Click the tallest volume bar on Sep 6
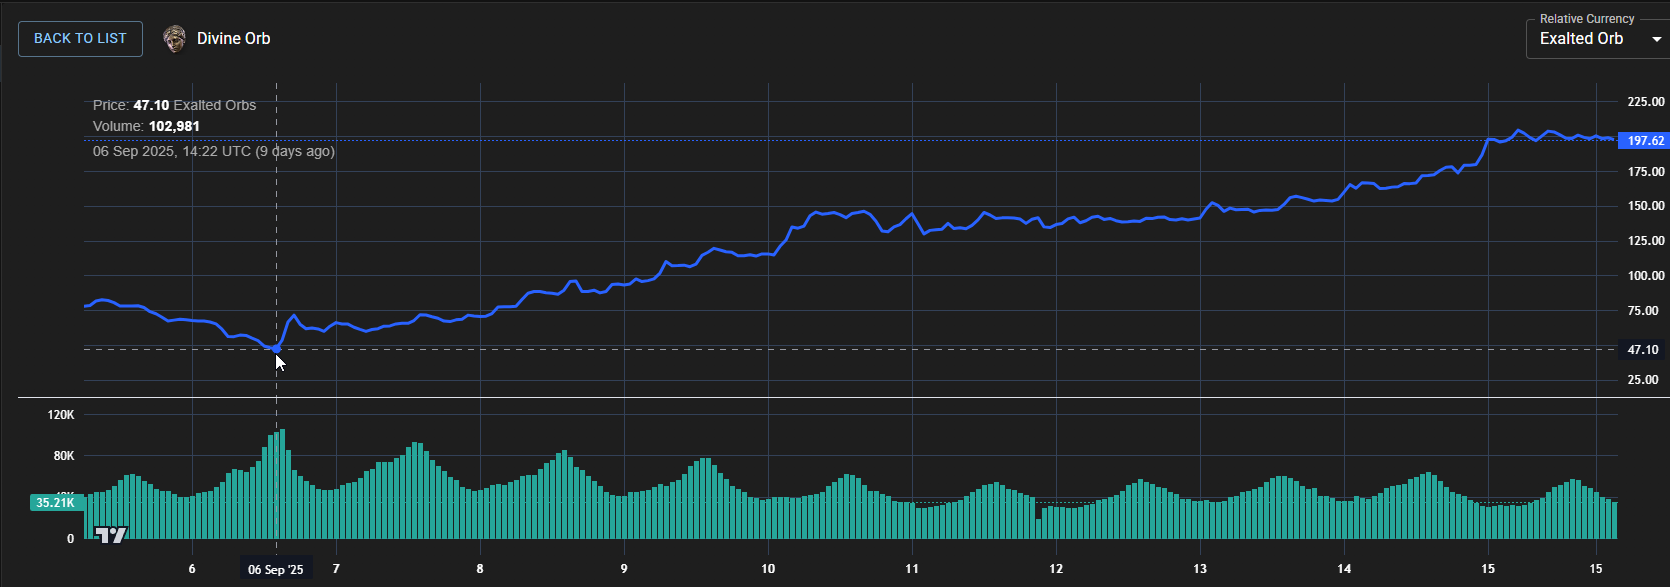Viewport: 1670px width, 587px height. pyautogui.click(x=282, y=484)
